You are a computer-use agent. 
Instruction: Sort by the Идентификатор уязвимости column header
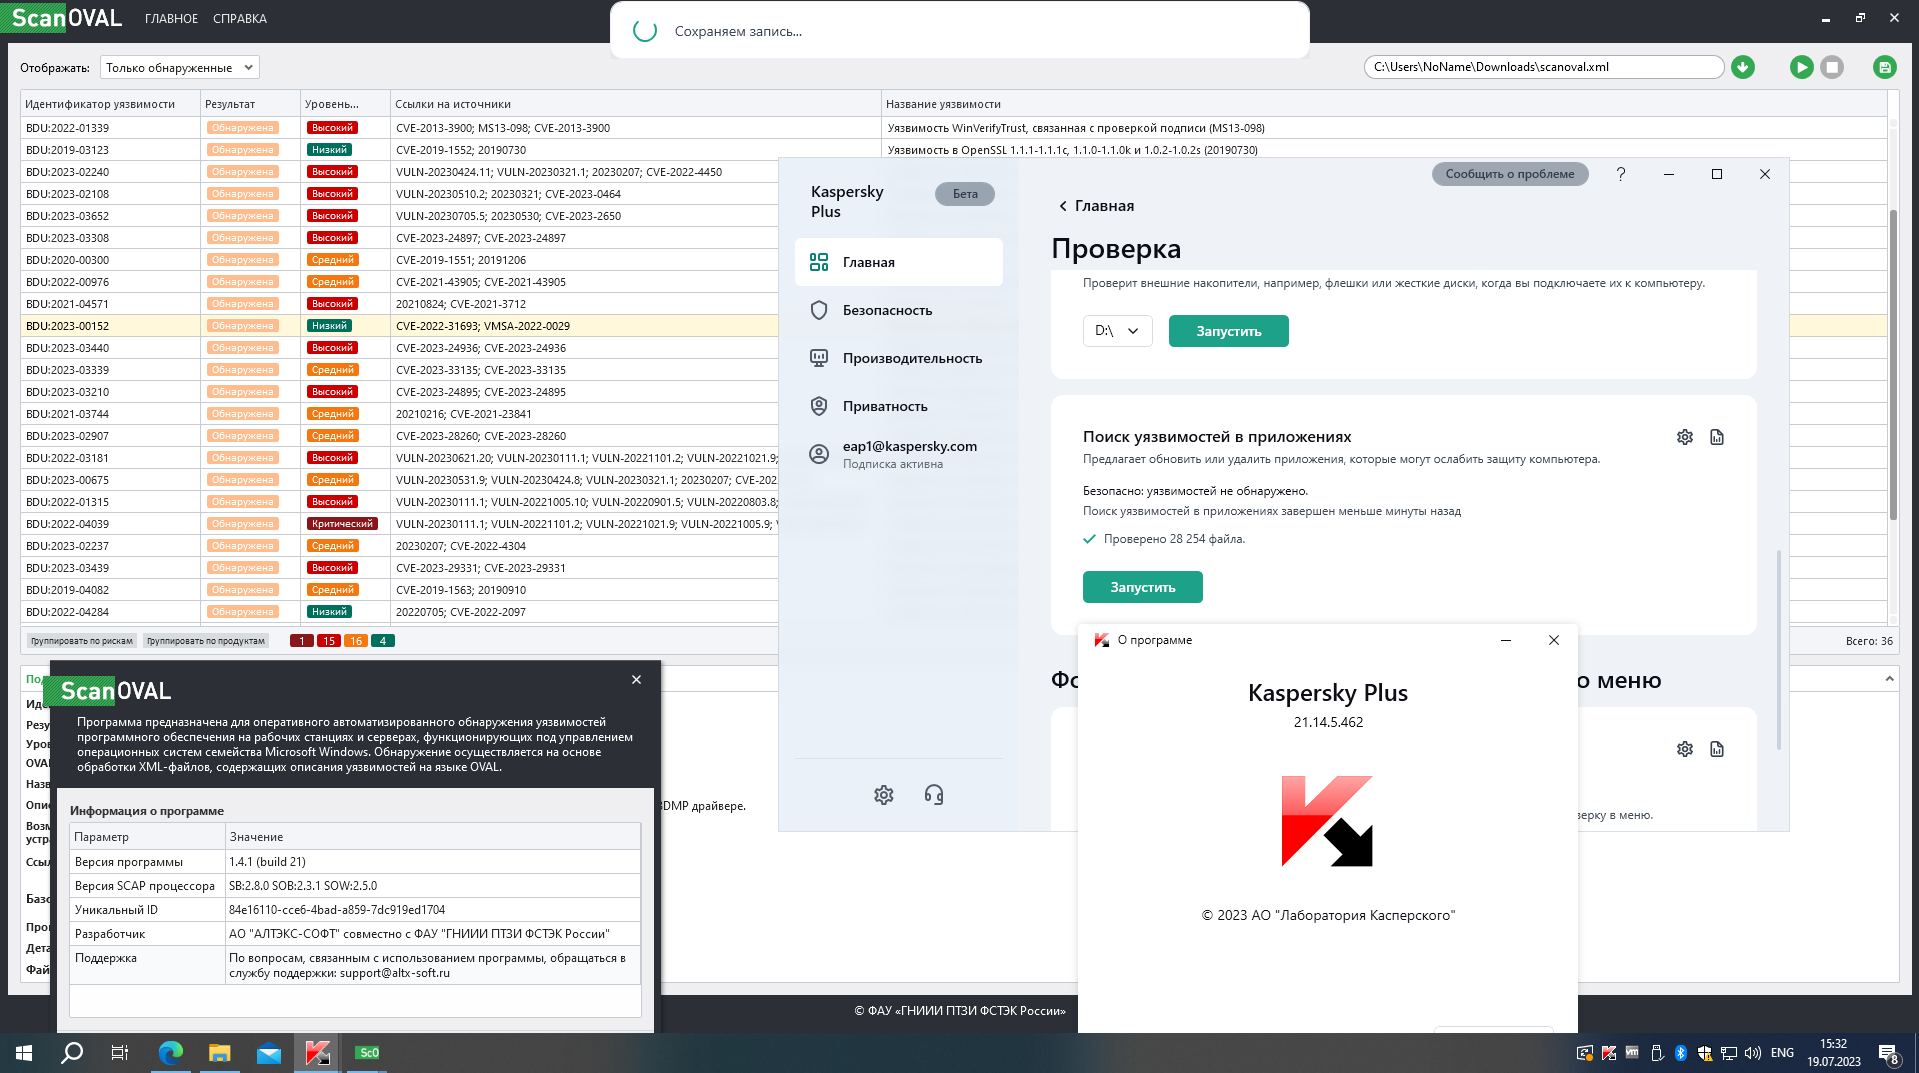click(x=110, y=104)
